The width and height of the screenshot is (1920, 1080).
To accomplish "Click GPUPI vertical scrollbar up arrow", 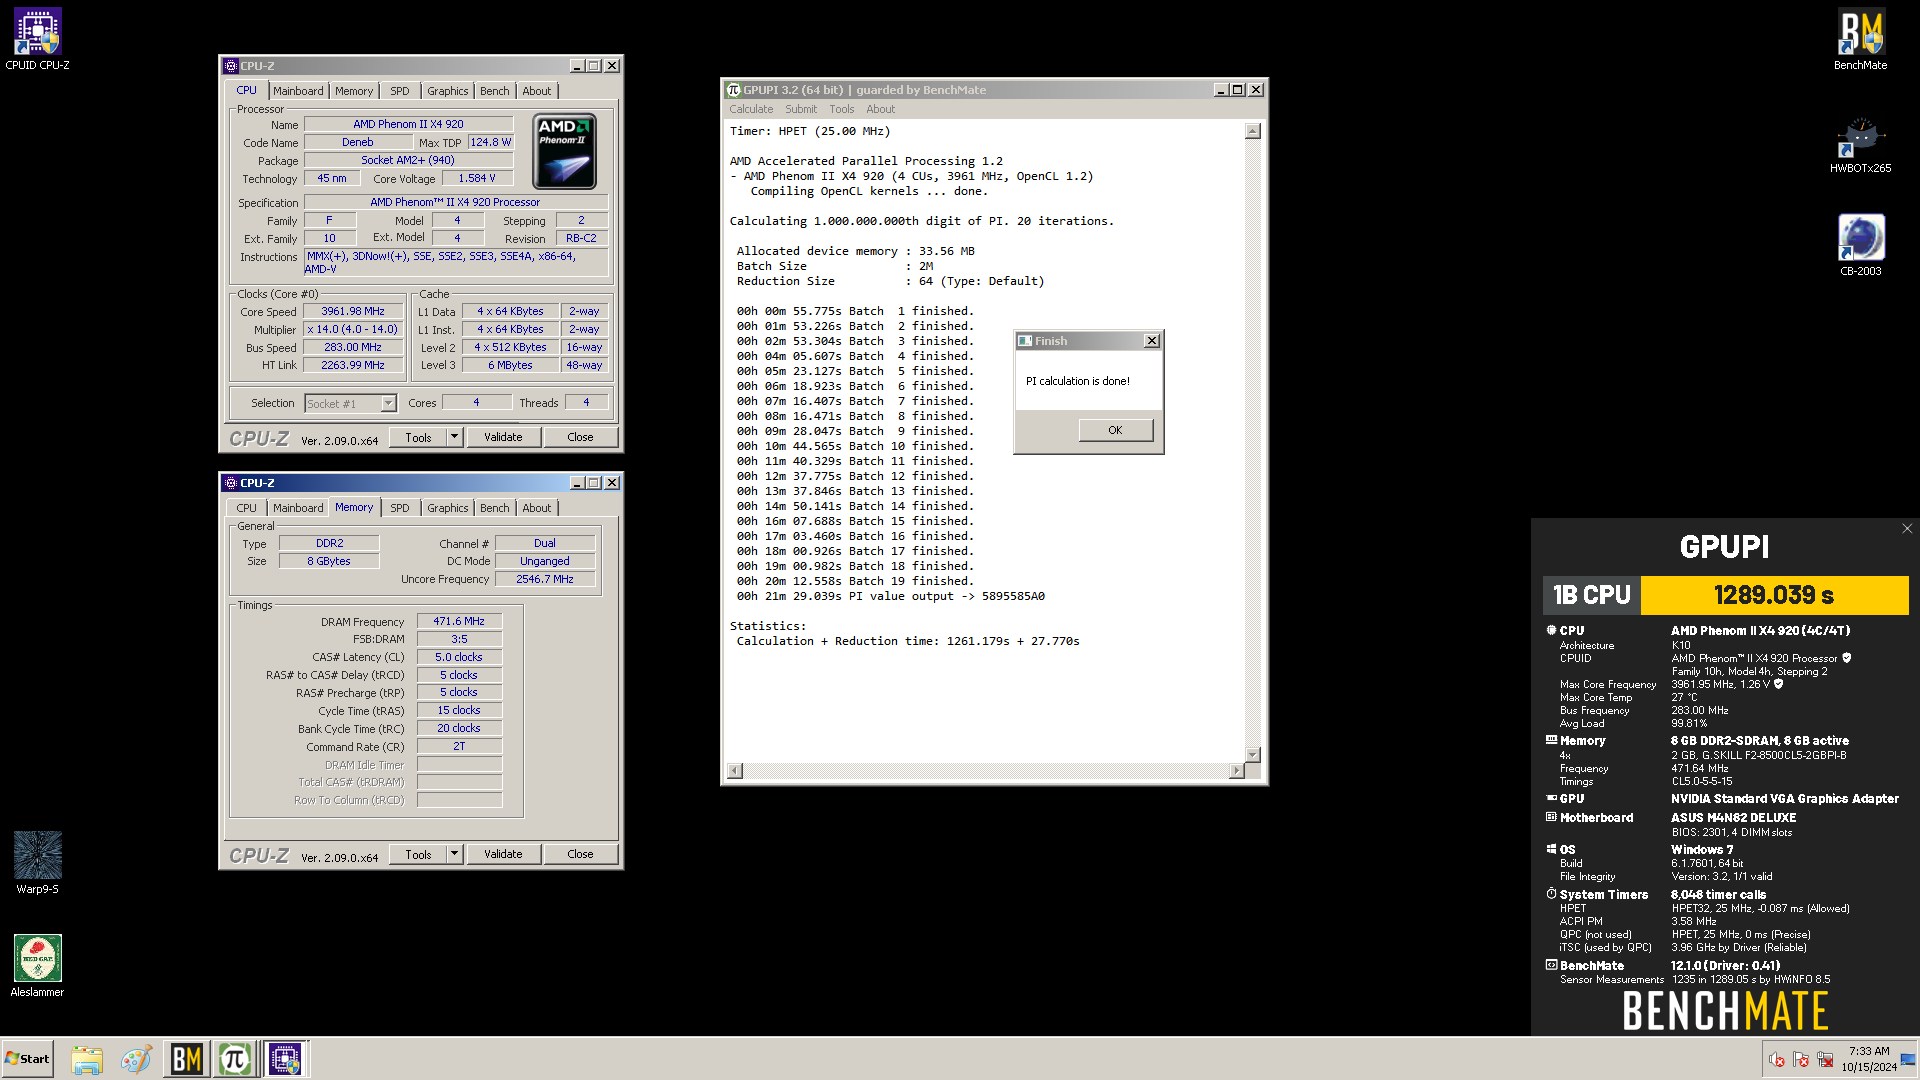I will click(1253, 131).
